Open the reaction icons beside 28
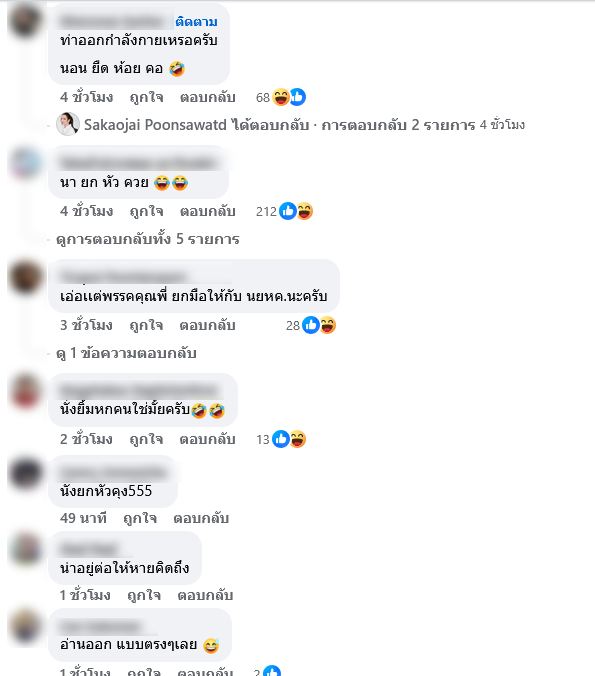The height and width of the screenshot is (676, 595). coord(319,325)
